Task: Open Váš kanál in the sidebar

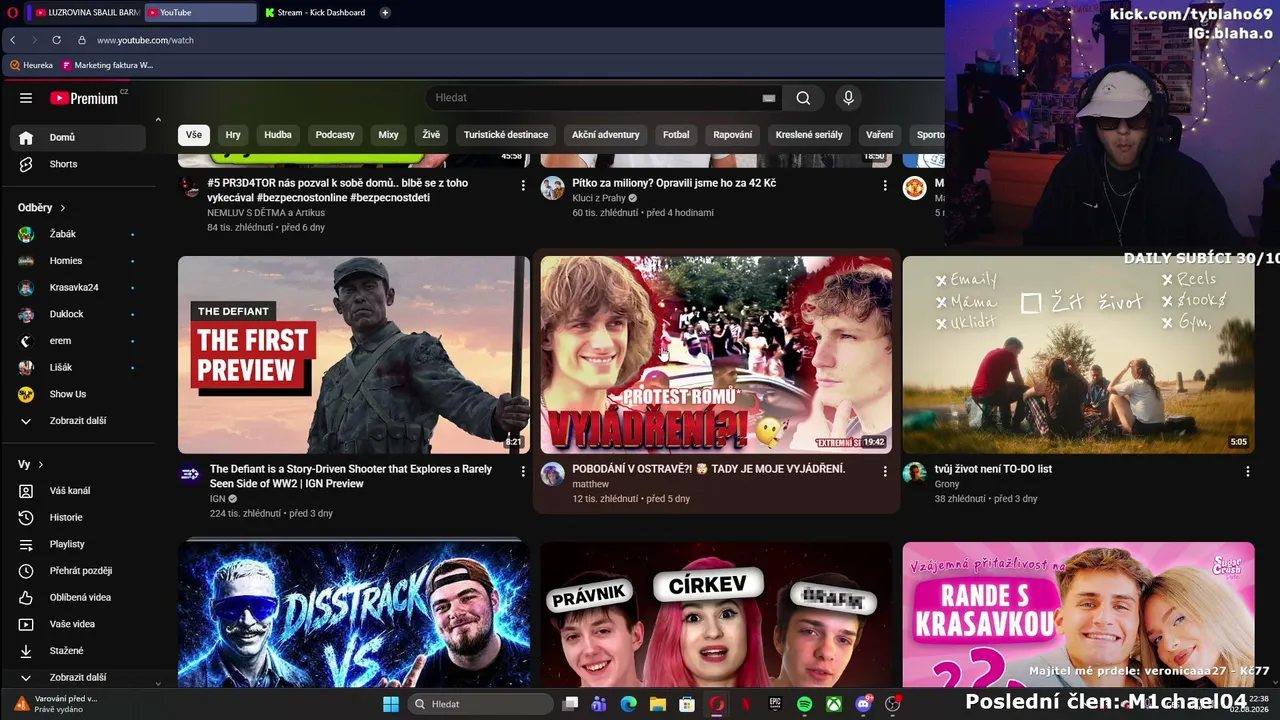Action: click(x=78, y=491)
